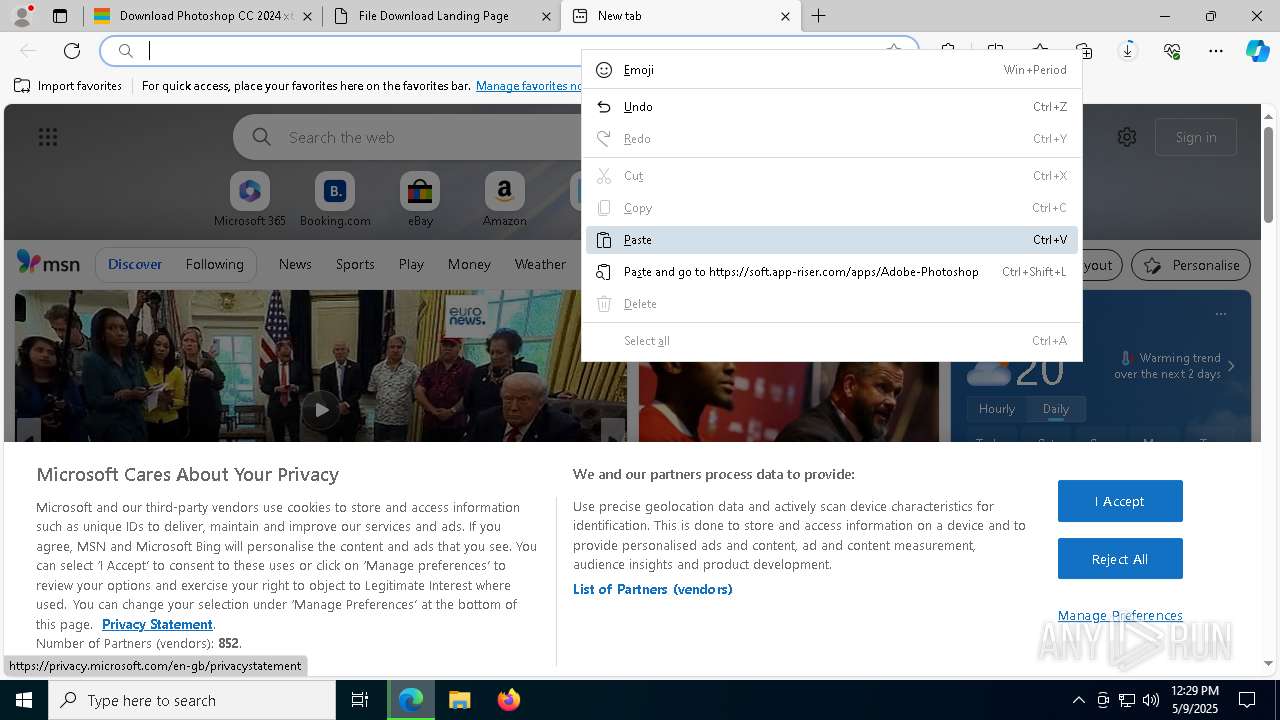Click into the address bar field
The height and width of the screenshot is (720, 1280).
510,51
